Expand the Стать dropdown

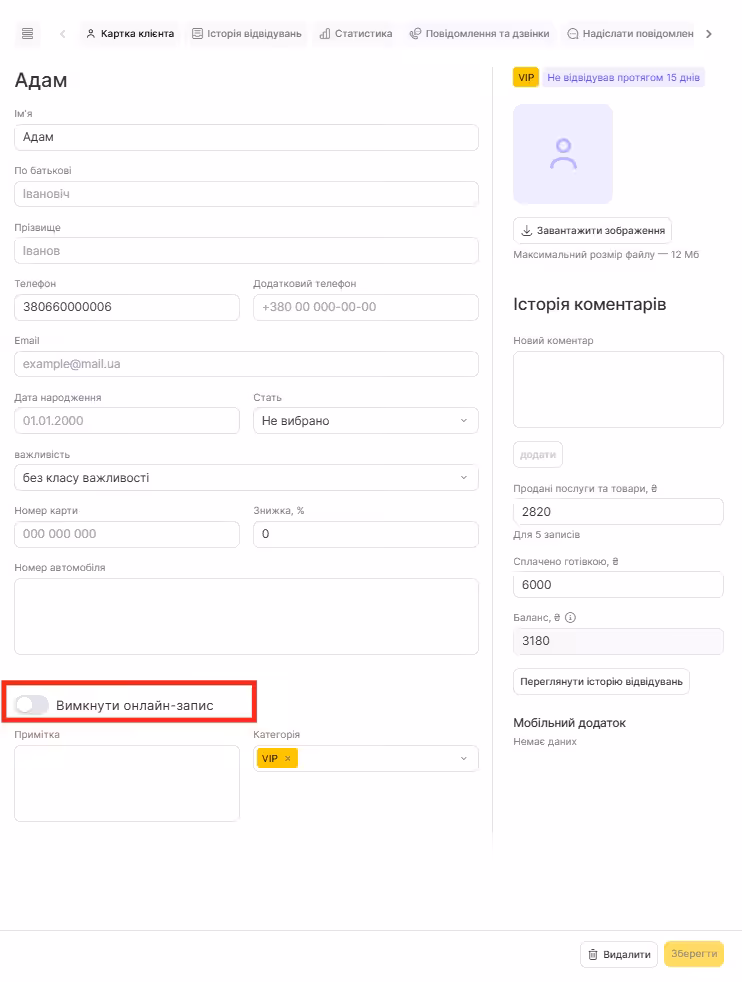365,421
